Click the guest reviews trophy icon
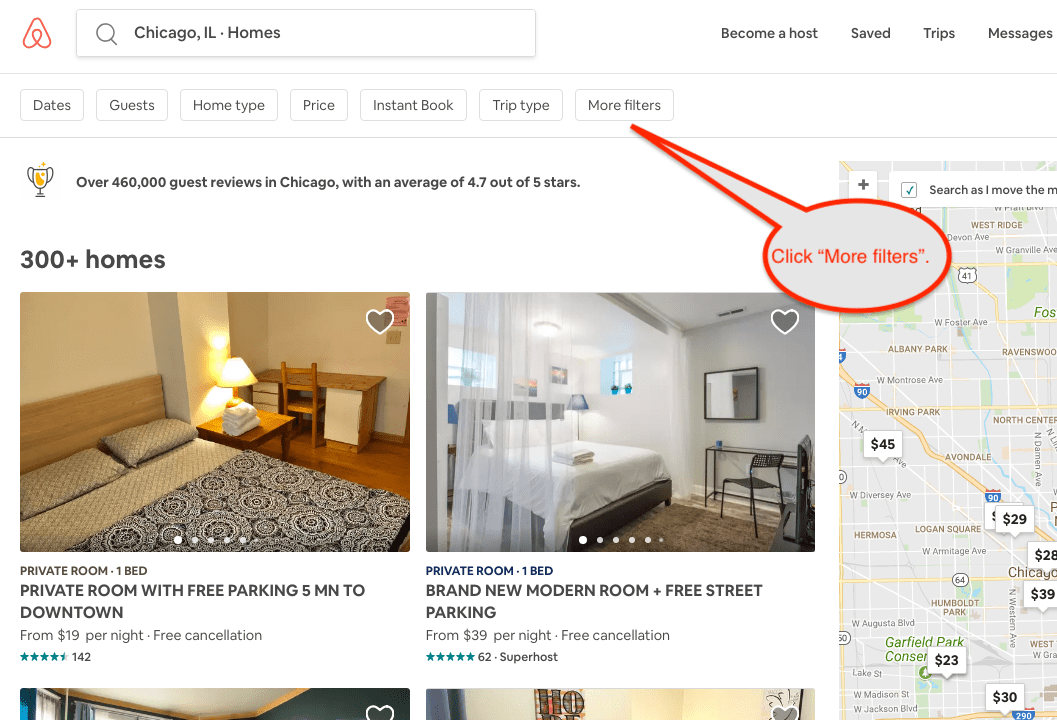Image resolution: width=1057 pixels, height=720 pixels. pos(40,181)
